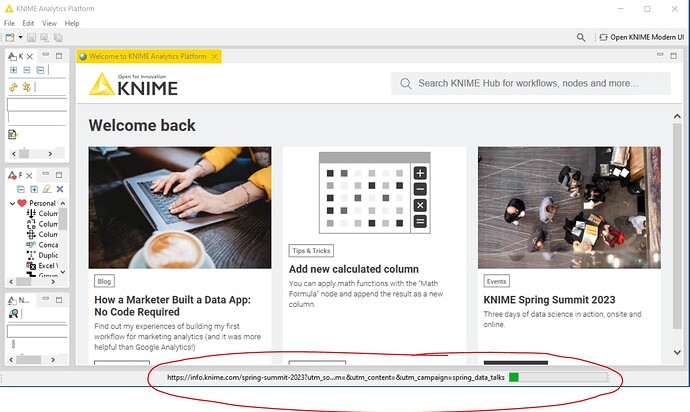This screenshot has height=412, width=690.
Task: Open the New workflow dropdown arrow
Action: [20, 37]
